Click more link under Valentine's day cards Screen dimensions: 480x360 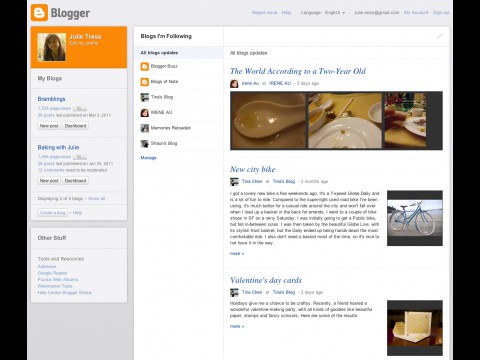237,326
